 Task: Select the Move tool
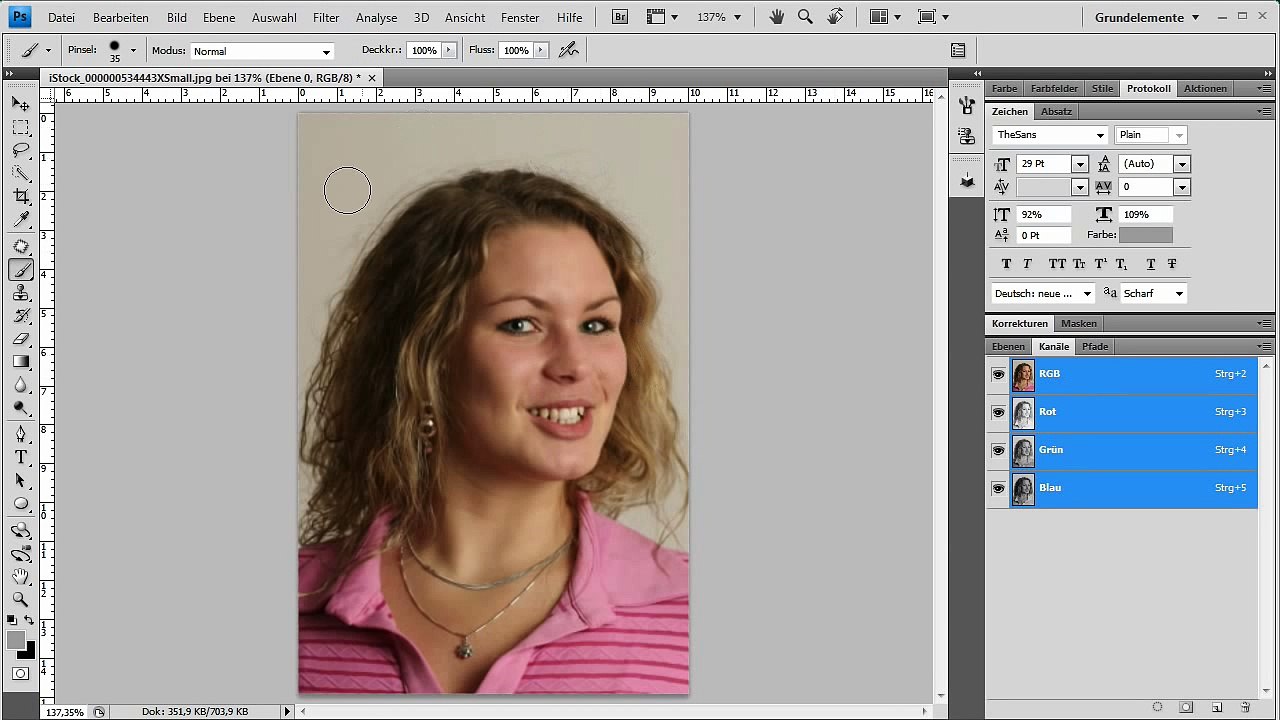21,104
